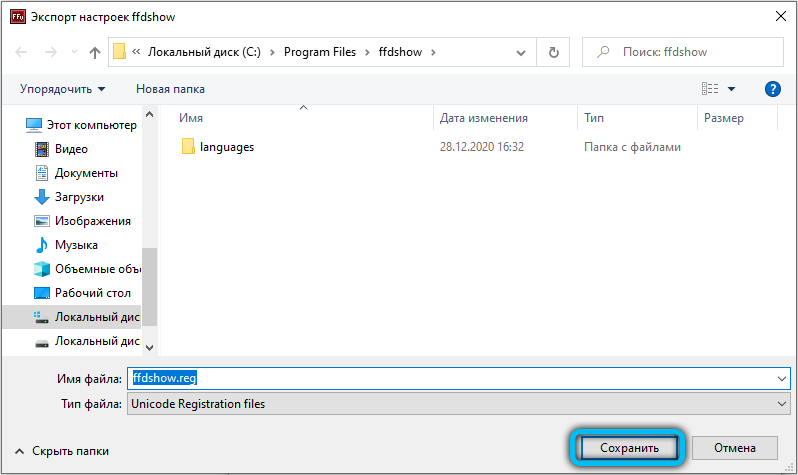
Task: Click the languages folder icon
Action: coord(188,147)
